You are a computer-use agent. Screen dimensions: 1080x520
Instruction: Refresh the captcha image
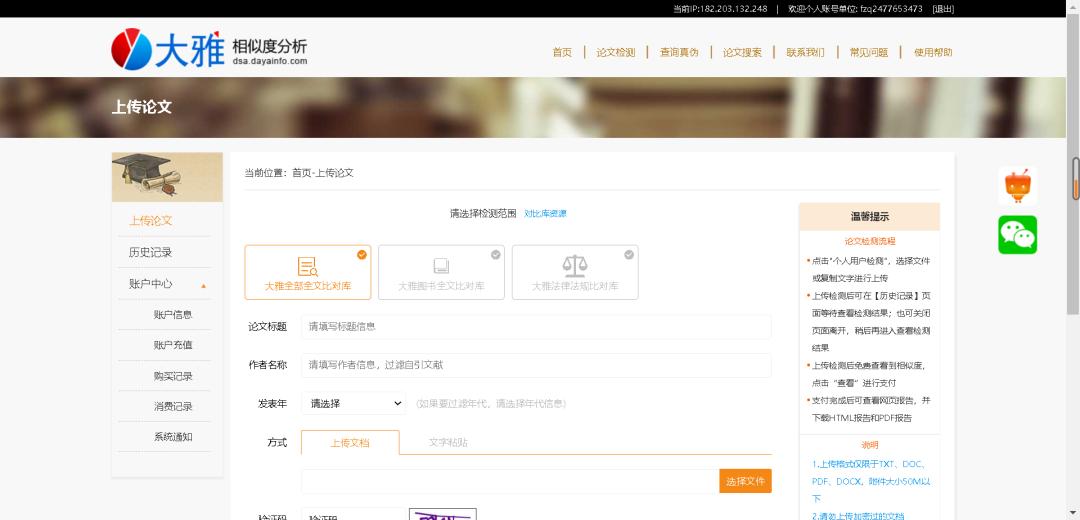click(442, 514)
